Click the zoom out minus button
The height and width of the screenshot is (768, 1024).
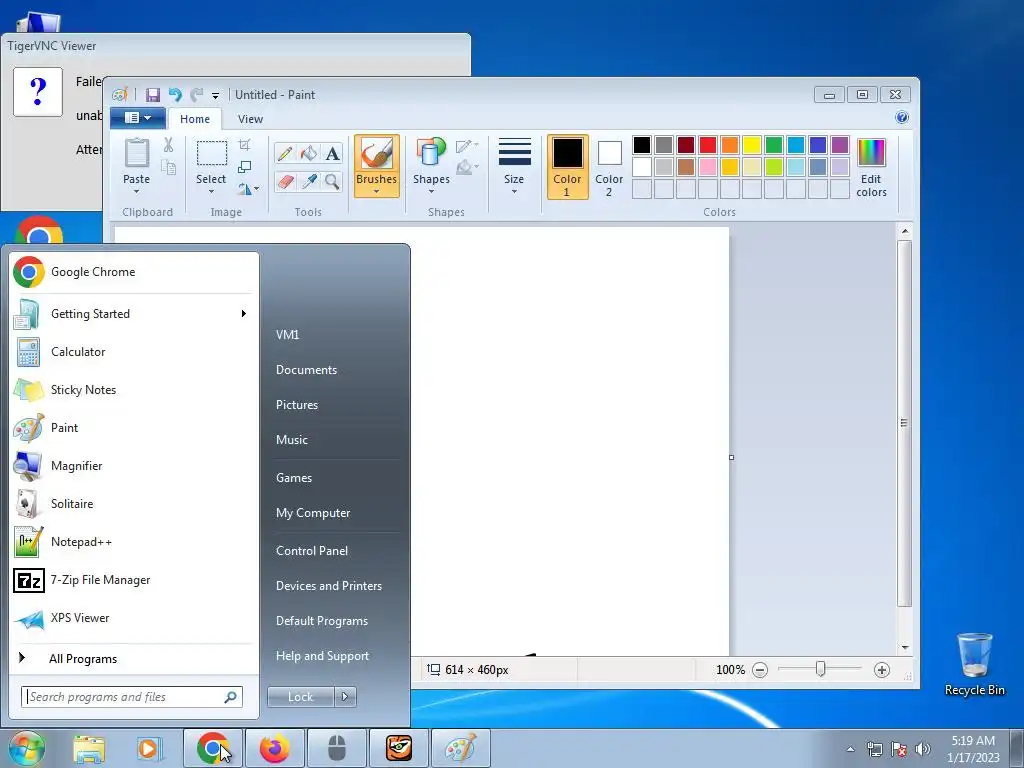(x=760, y=670)
